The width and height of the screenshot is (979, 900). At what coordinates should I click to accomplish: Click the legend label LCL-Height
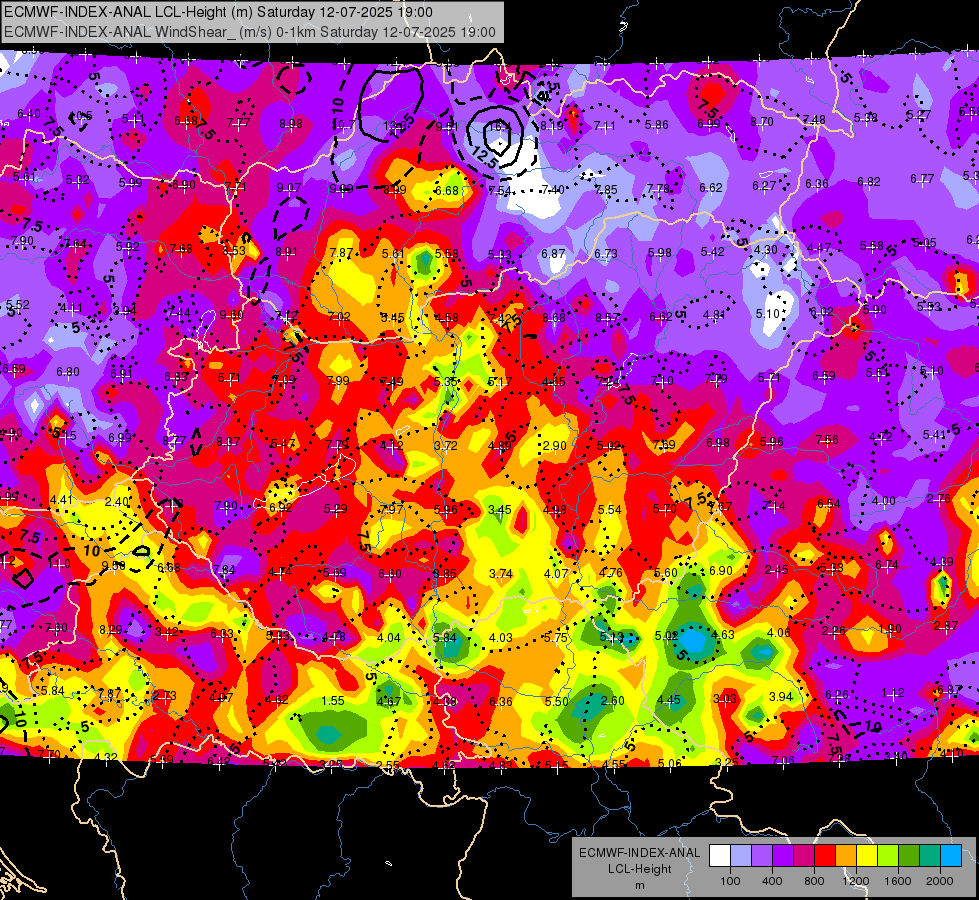639,869
